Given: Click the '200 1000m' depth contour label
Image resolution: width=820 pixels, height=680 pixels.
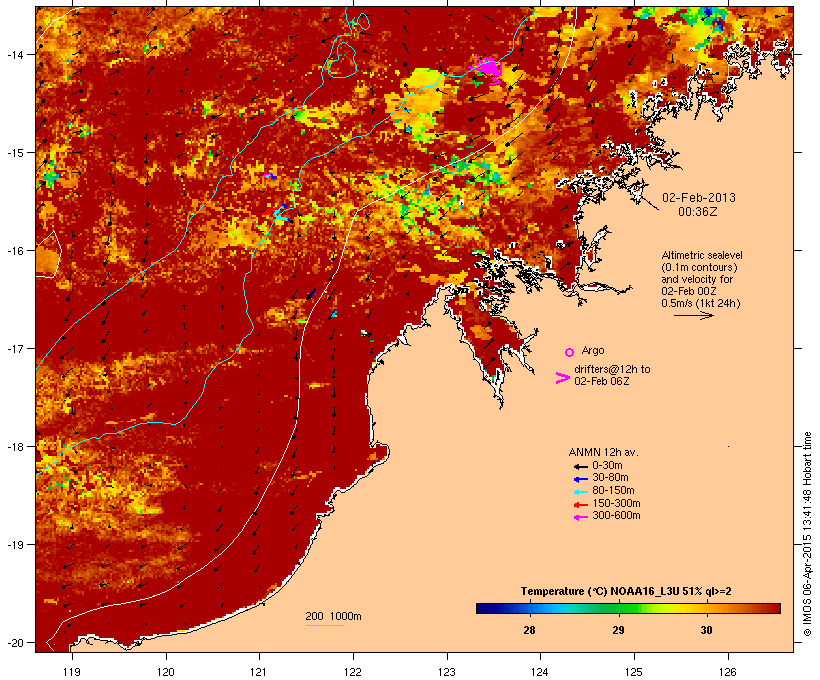Looking at the screenshot, I should click(x=333, y=616).
